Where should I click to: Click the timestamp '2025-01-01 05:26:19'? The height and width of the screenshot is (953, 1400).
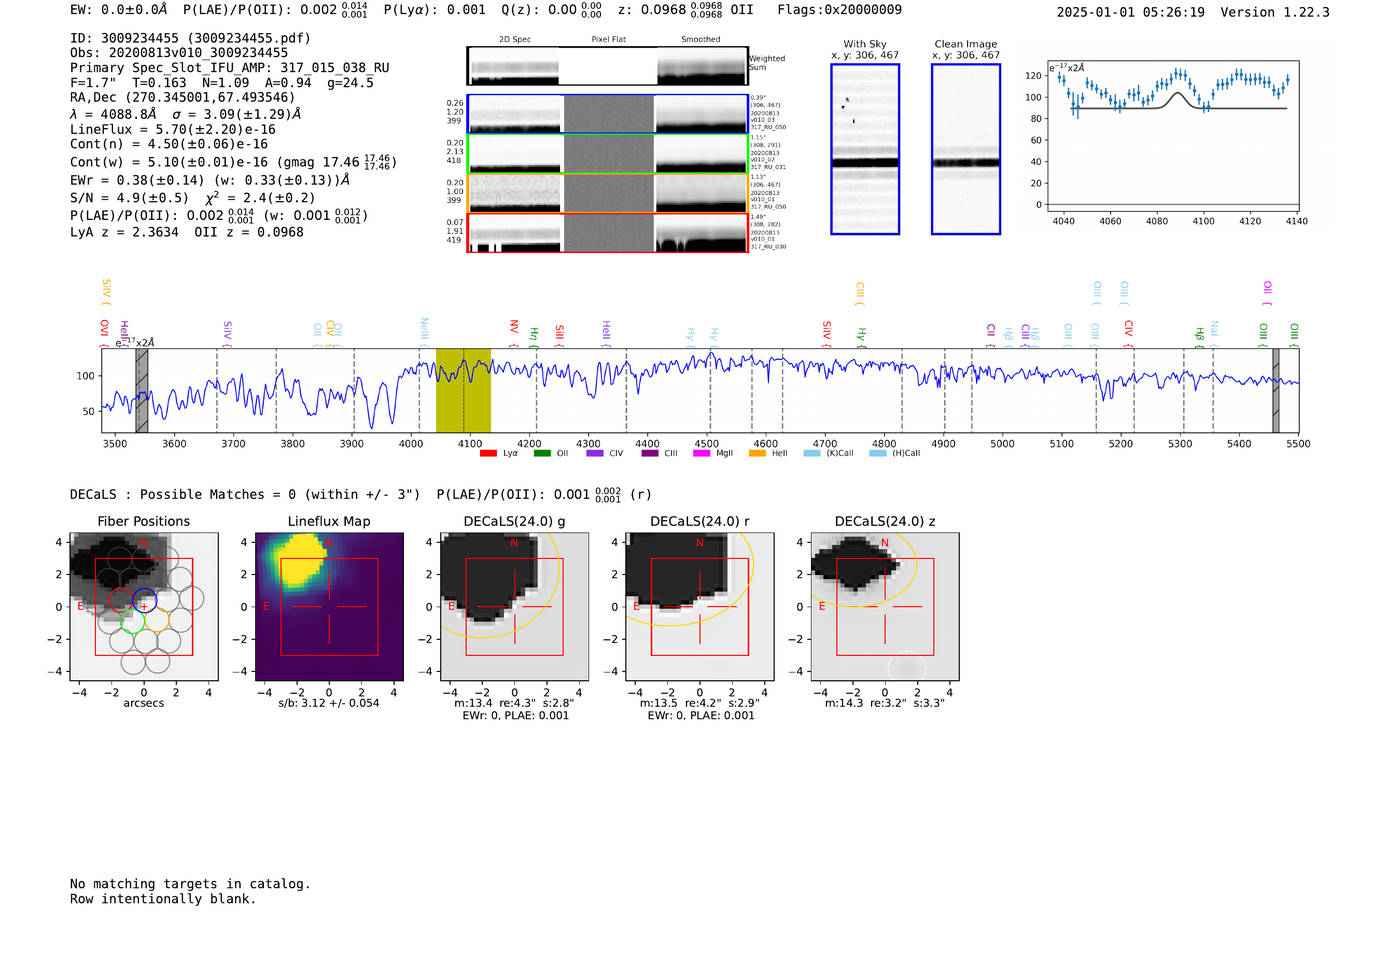[1130, 12]
